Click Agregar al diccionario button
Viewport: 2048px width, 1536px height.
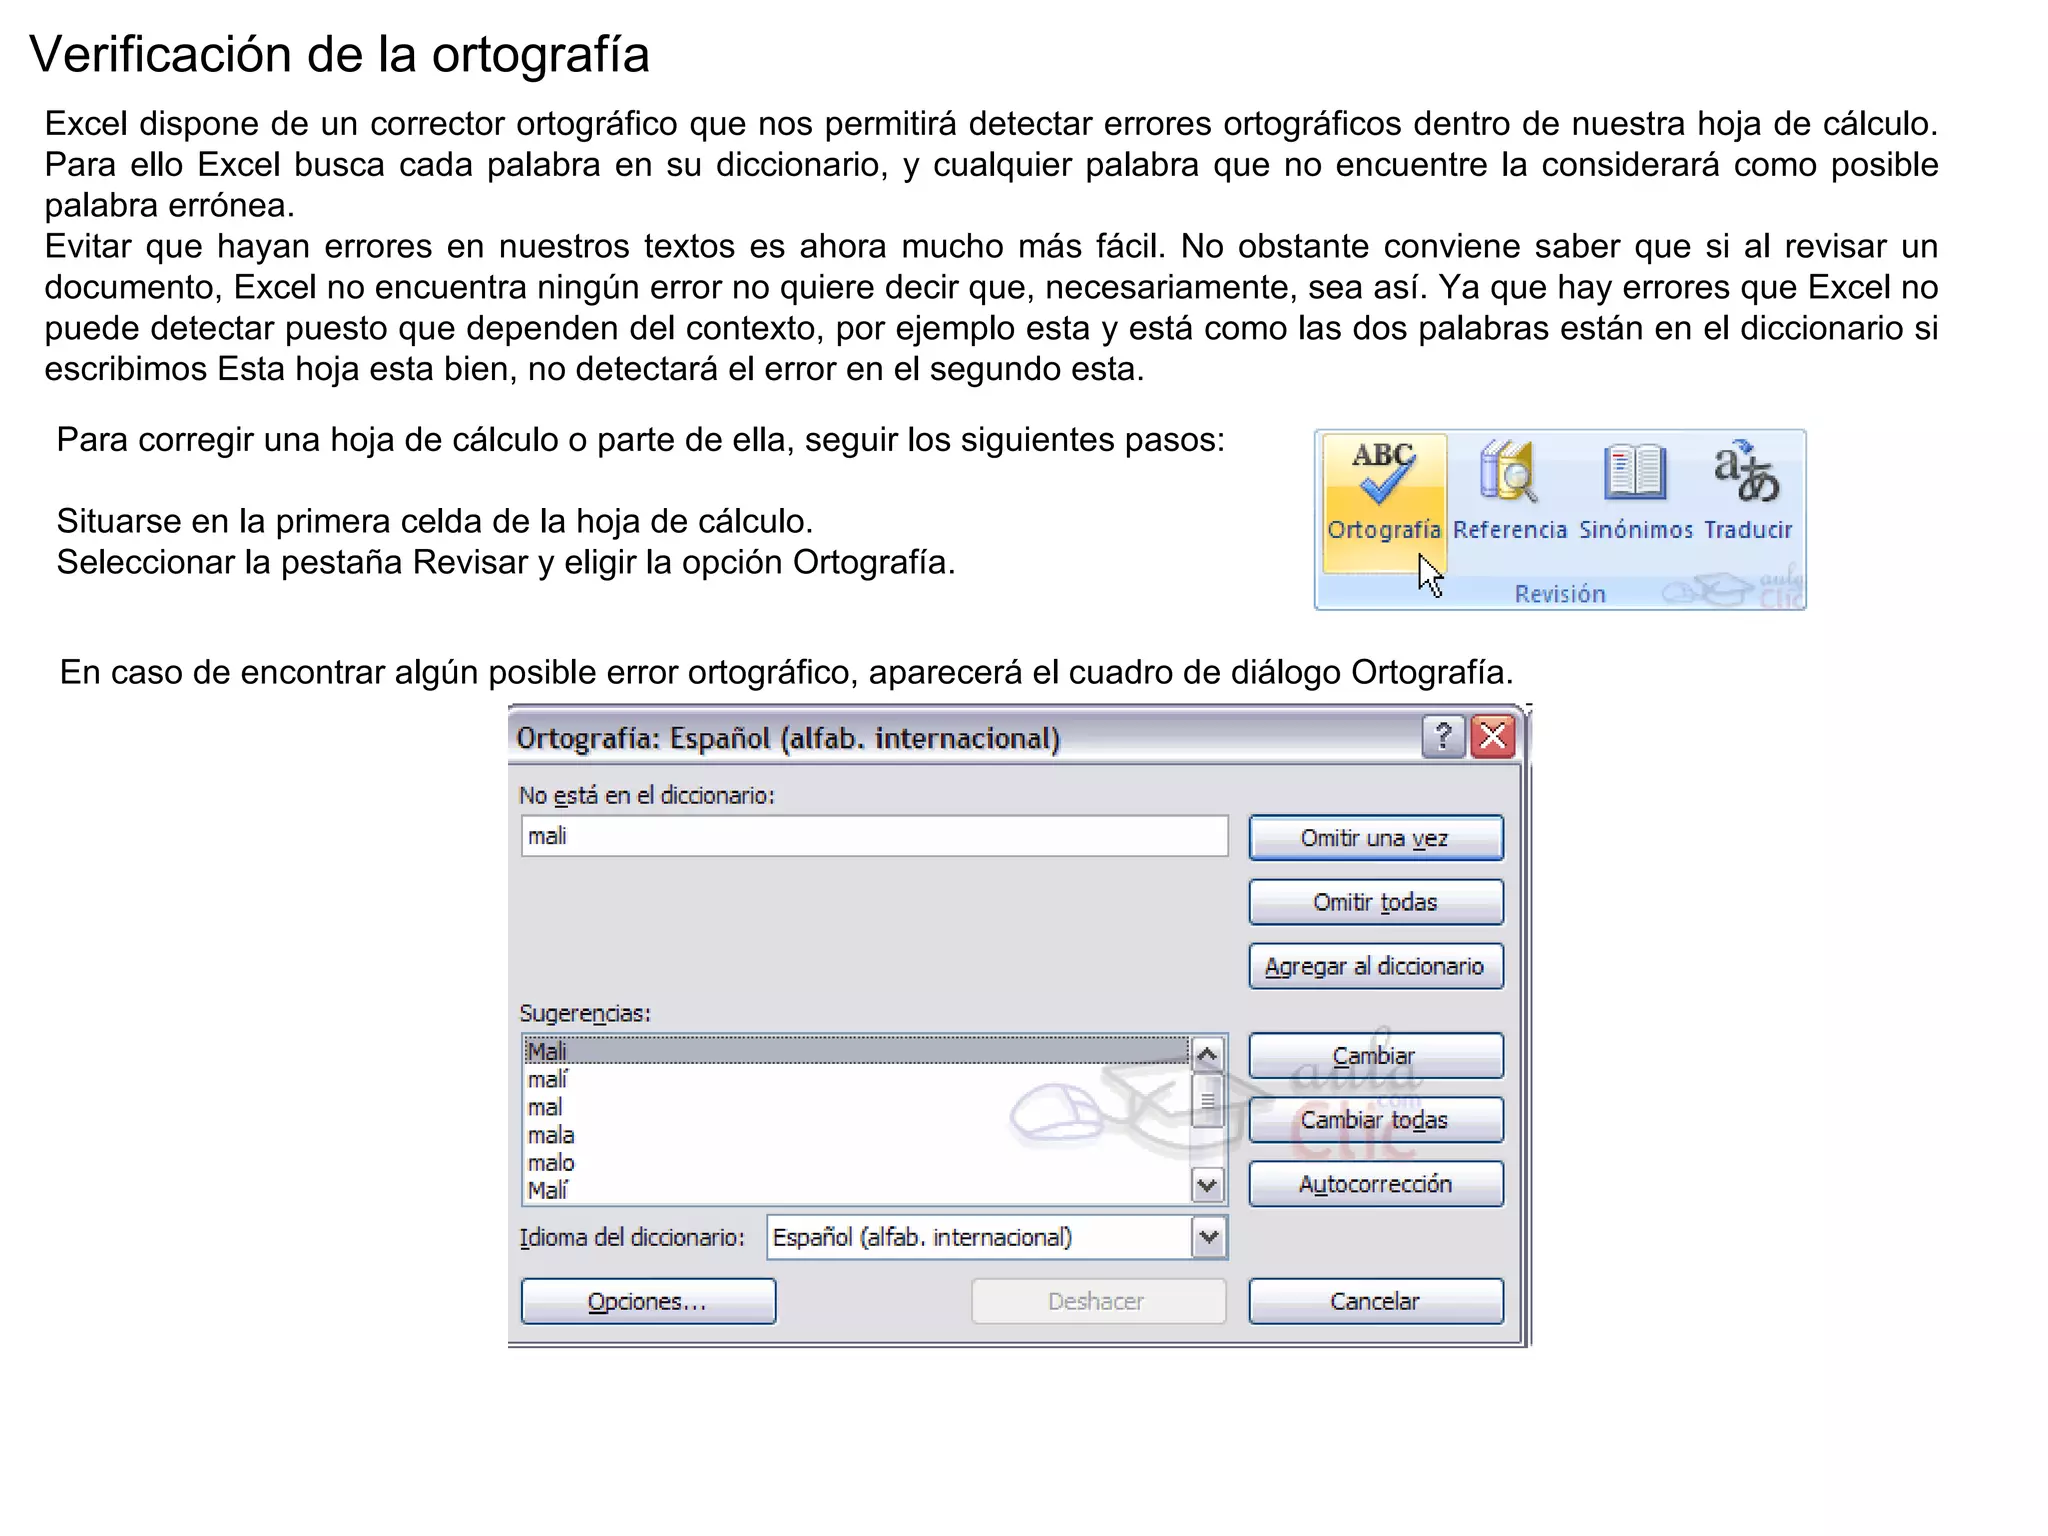pos(1376,966)
